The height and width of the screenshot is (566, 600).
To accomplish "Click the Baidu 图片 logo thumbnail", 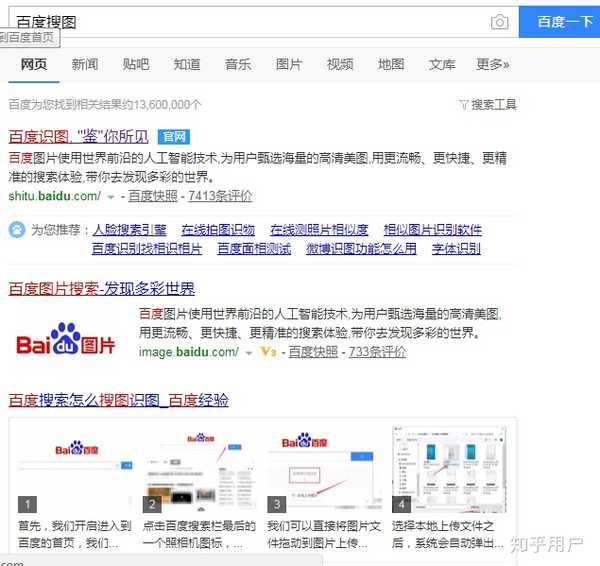I will point(65,340).
